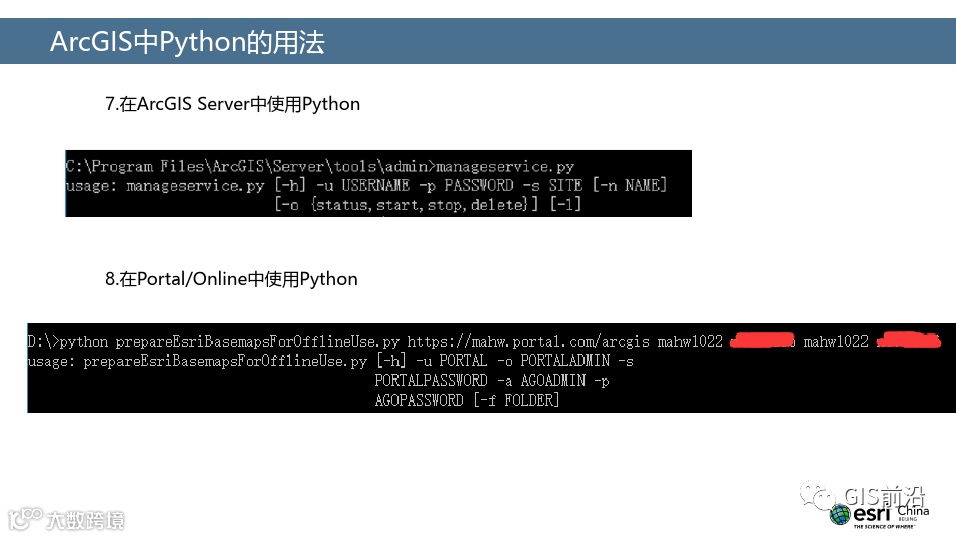
Task: Click the GIS前沿 watermark text
Action: click(x=884, y=497)
